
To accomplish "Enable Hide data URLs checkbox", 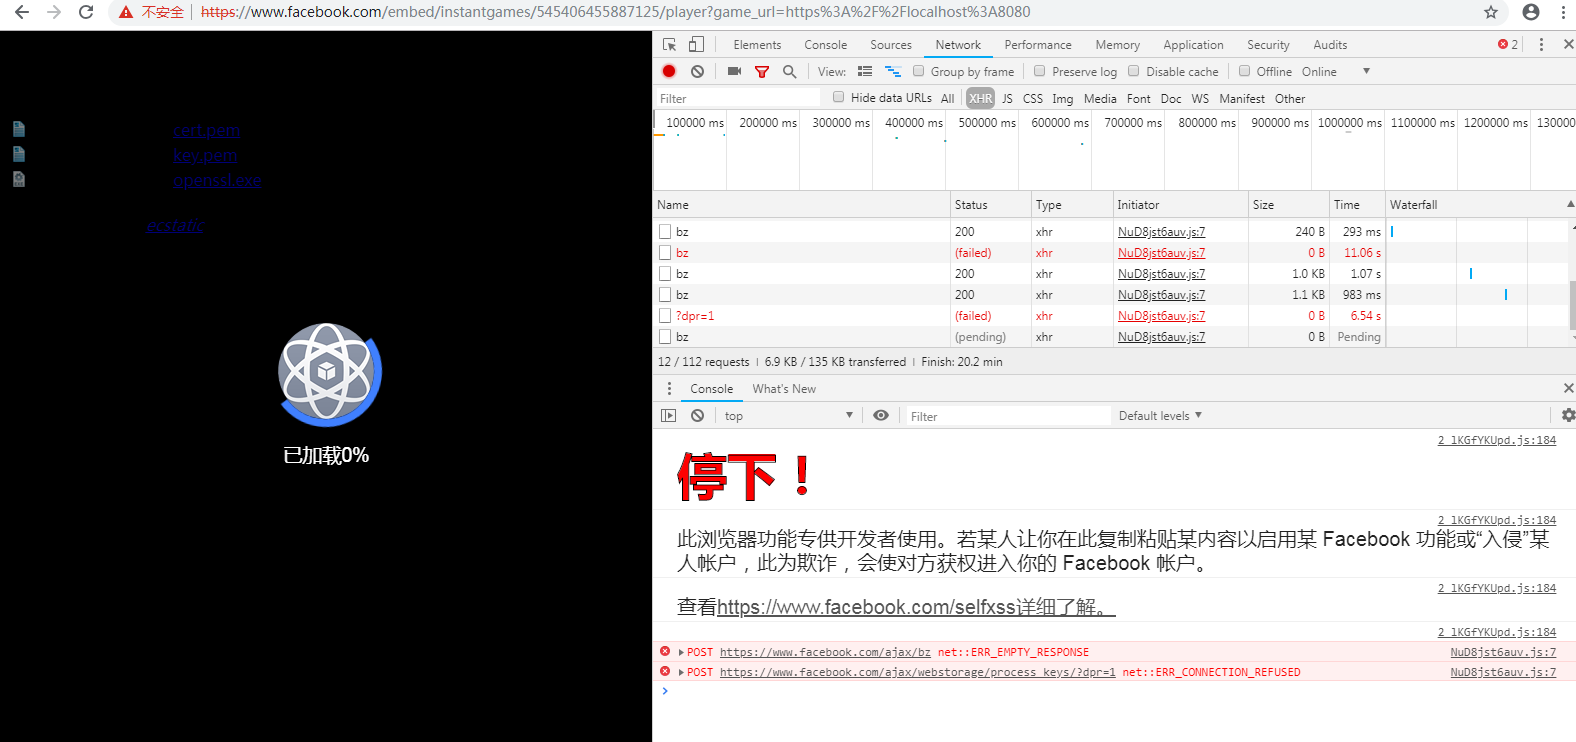I will tap(838, 97).
